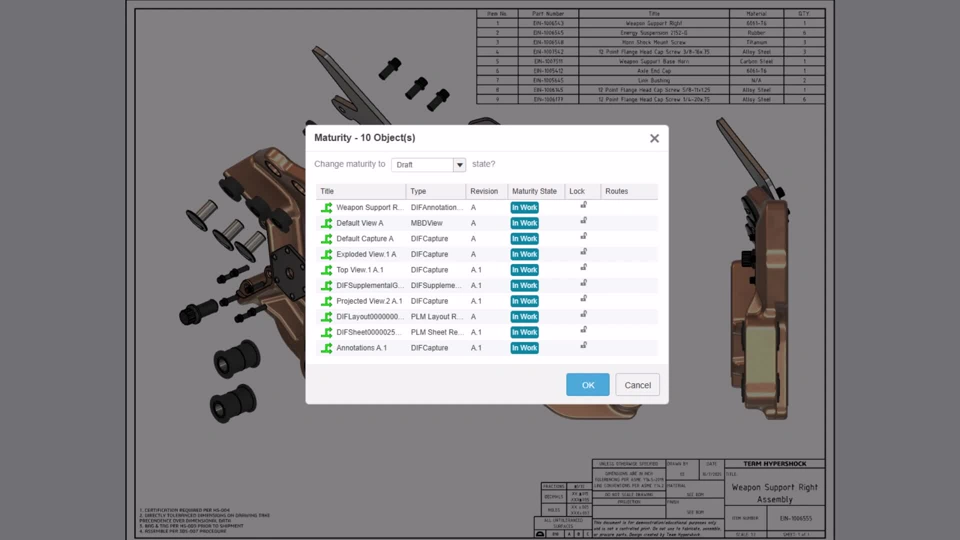Select the 'DIFLayout0000000...' title

pos(370,317)
